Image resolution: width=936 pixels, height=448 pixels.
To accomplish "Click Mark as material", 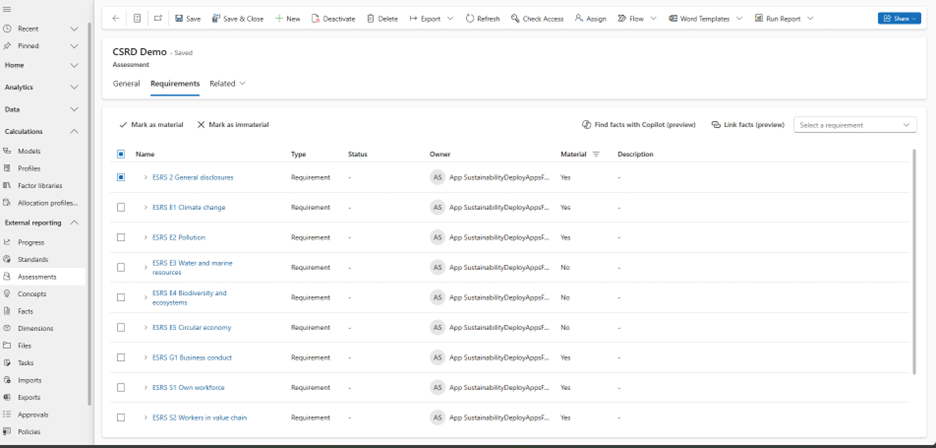I will click(151, 125).
